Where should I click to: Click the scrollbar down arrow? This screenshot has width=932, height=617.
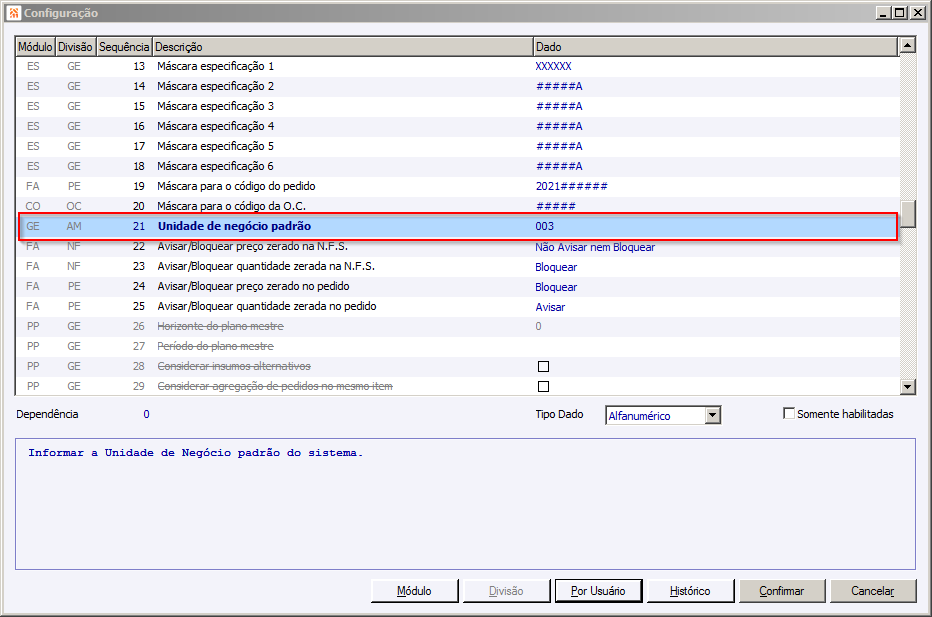[x=907, y=387]
